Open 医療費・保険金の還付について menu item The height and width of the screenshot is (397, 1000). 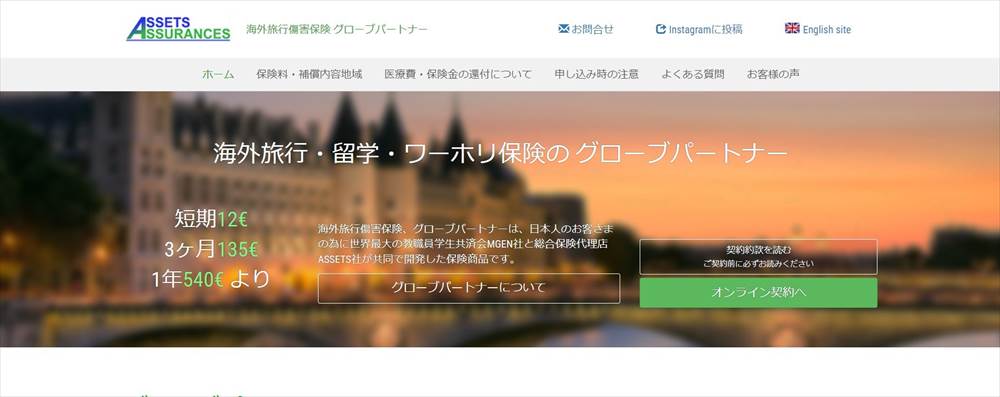point(458,74)
